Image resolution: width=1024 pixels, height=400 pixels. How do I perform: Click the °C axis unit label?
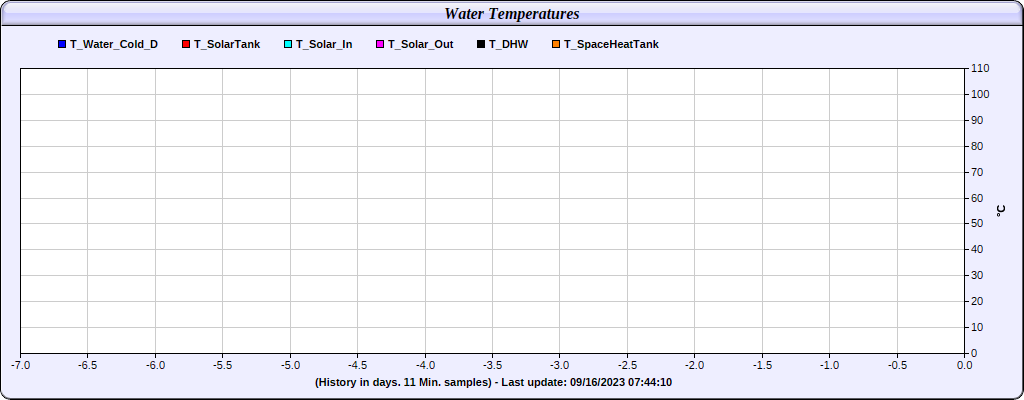tap(1002, 210)
